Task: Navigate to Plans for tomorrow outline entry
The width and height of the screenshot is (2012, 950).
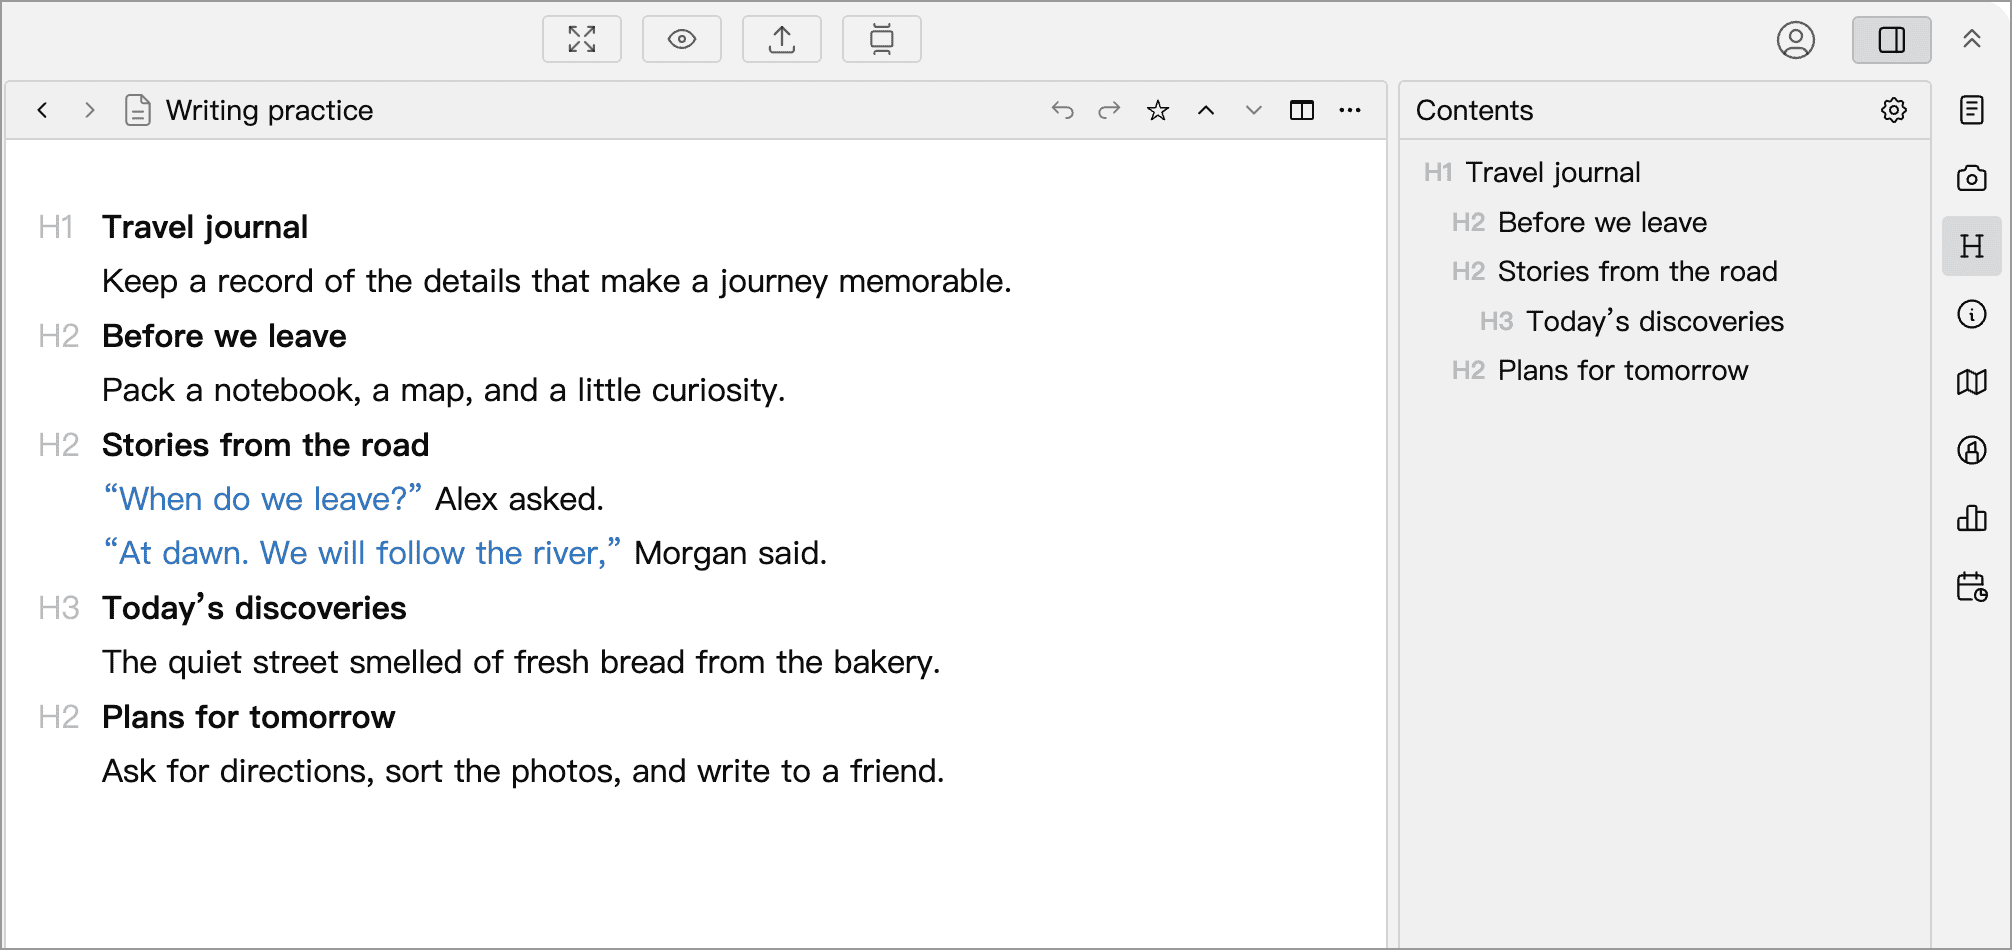Action: 1623,370
